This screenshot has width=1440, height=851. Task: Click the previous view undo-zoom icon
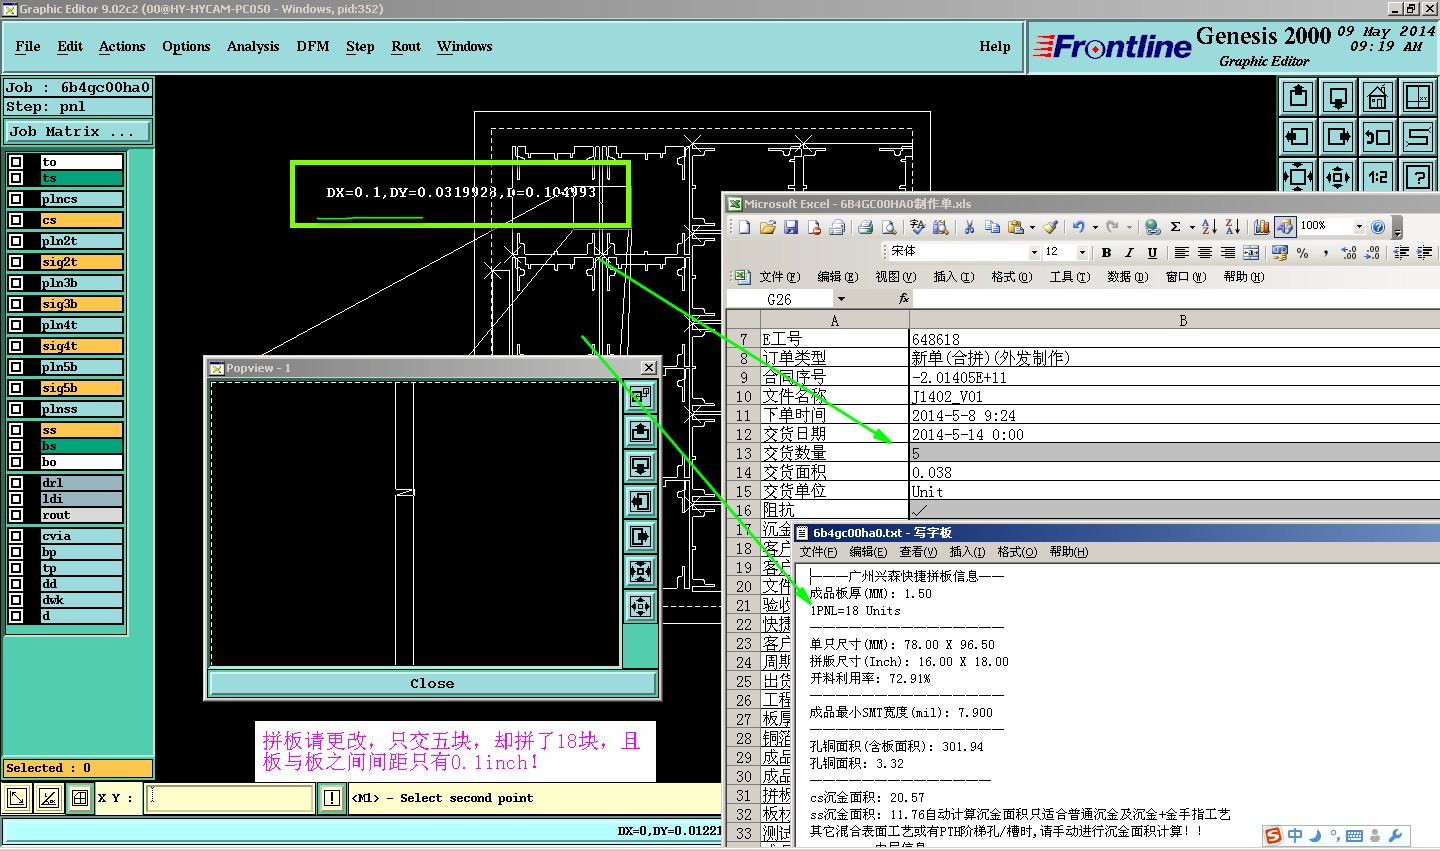pos(1378,137)
